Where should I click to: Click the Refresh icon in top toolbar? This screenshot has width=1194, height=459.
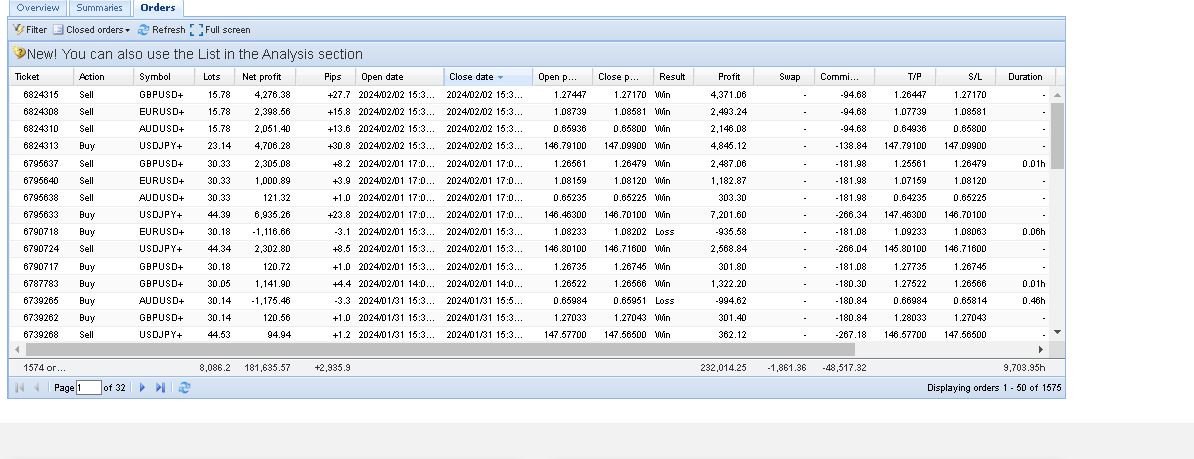(x=144, y=30)
